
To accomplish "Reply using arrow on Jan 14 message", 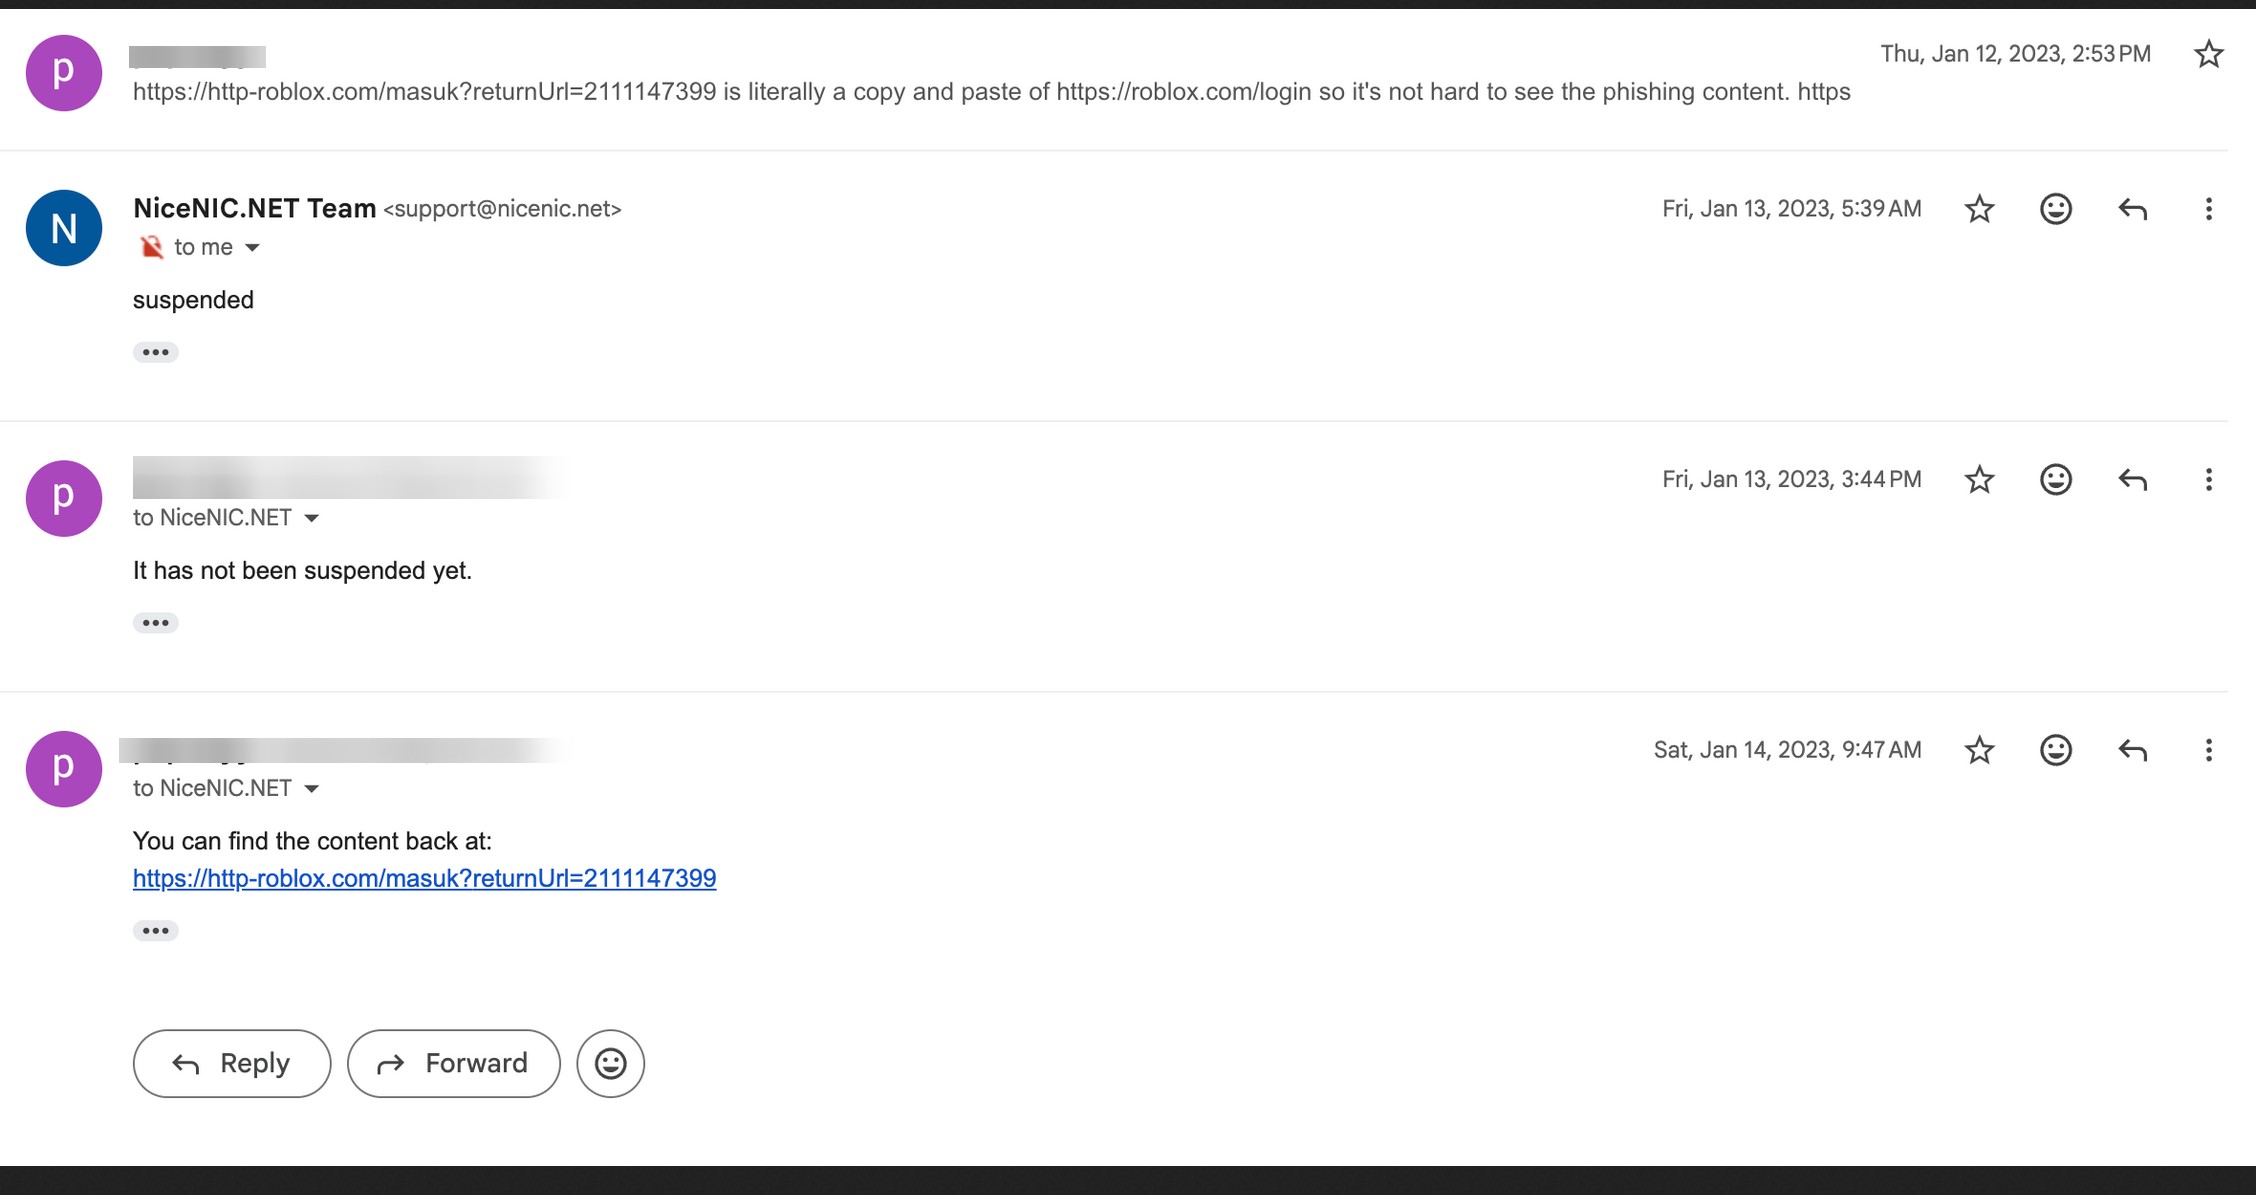I will (2132, 750).
